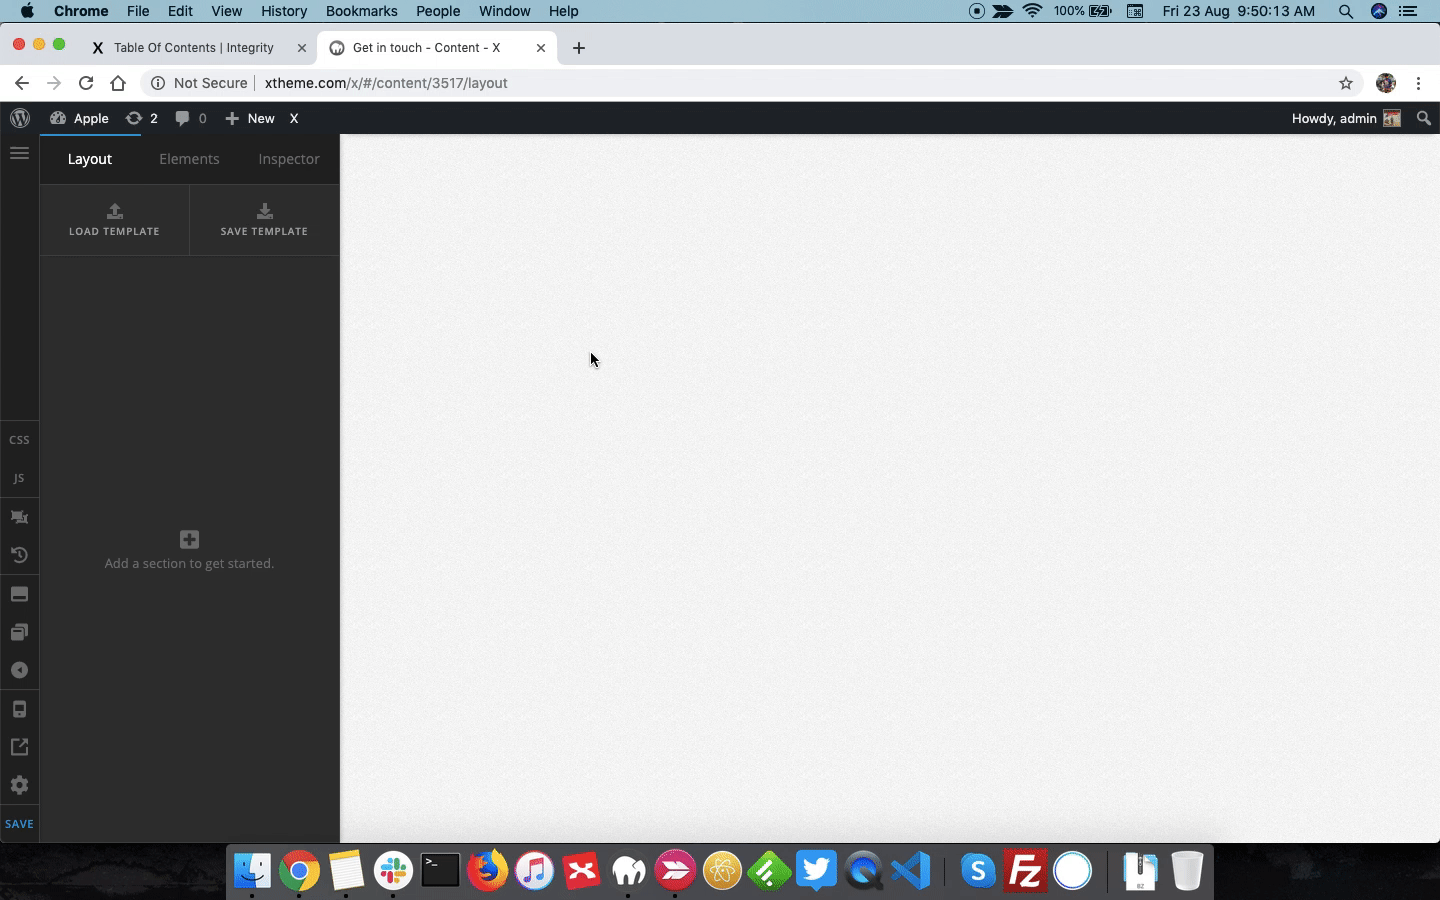The height and width of the screenshot is (900, 1440).
Task: Go forward in browser history
Action: (x=54, y=83)
